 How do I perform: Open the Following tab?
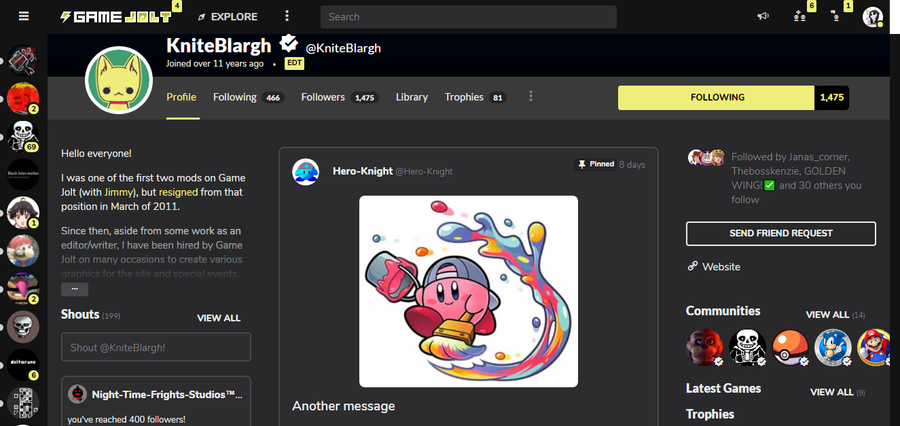pyautogui.click(x=249, y=97)
